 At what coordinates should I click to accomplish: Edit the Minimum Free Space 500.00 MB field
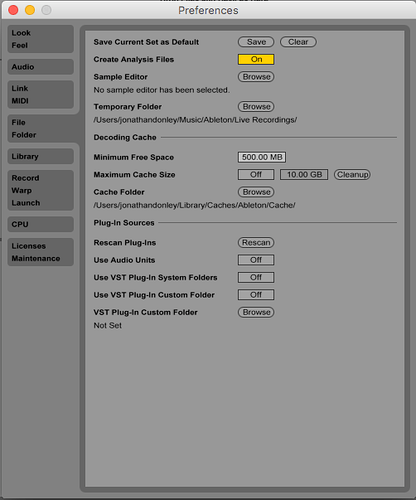[262, 157]
